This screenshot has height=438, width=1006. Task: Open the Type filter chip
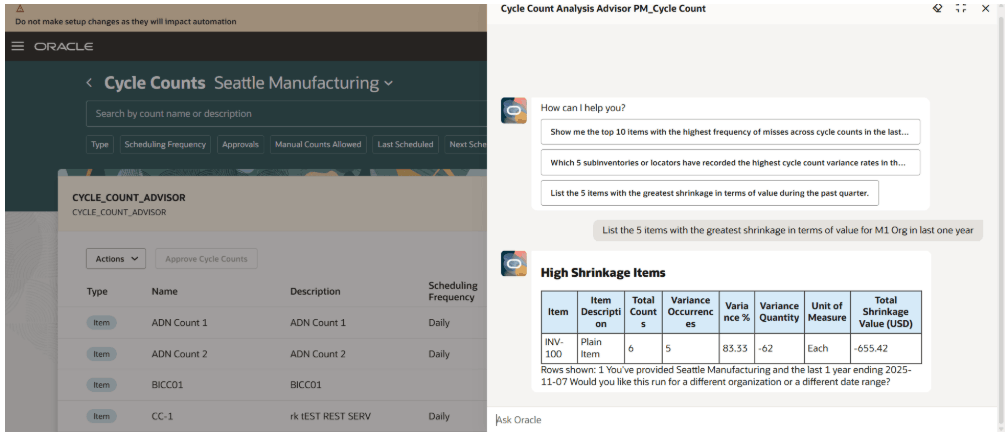100,144
